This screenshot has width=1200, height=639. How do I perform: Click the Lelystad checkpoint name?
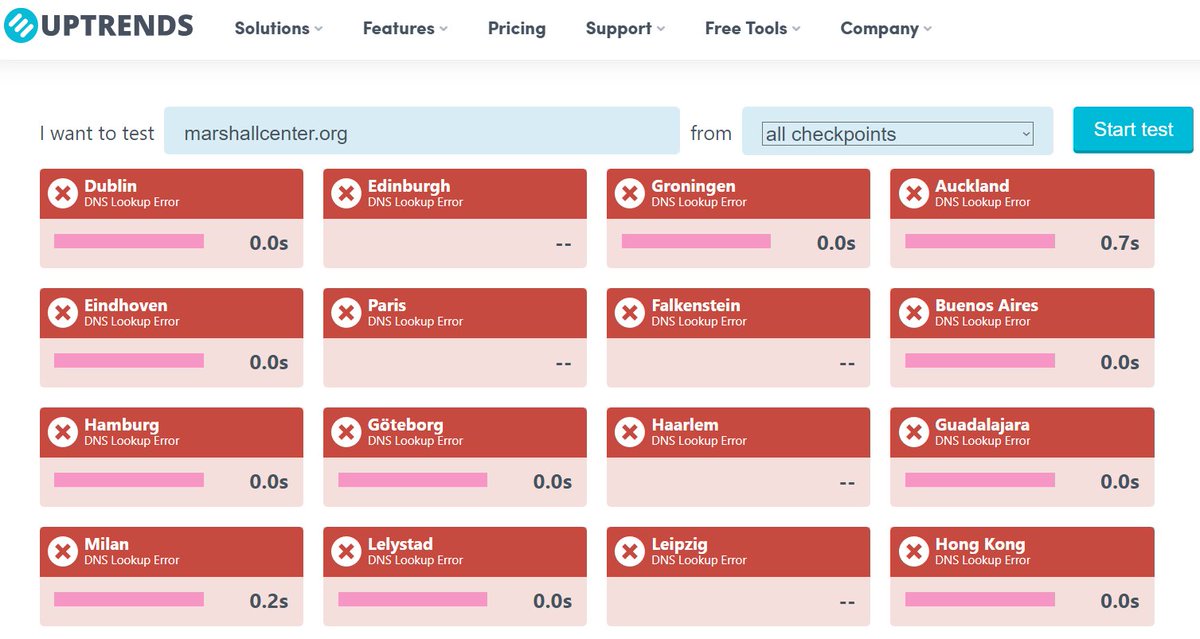(x=400, y=544)
